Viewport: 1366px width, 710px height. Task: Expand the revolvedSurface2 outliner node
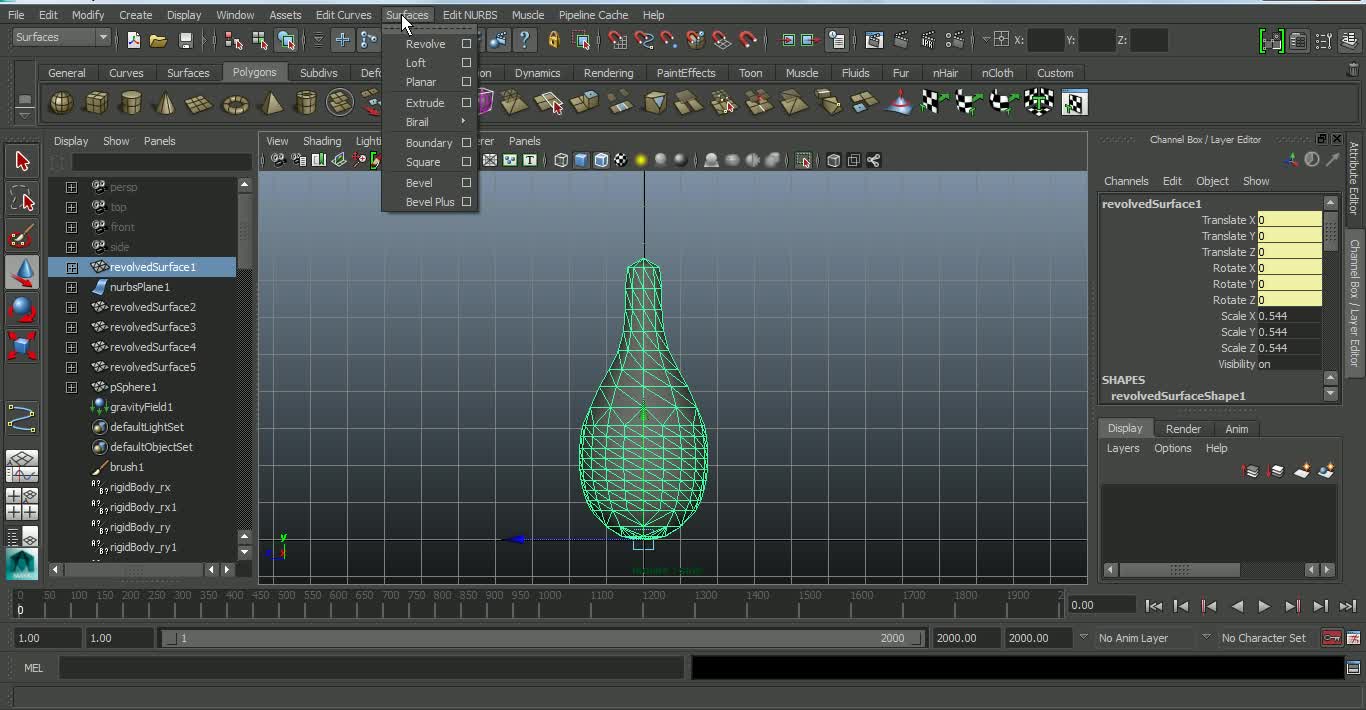71,307
